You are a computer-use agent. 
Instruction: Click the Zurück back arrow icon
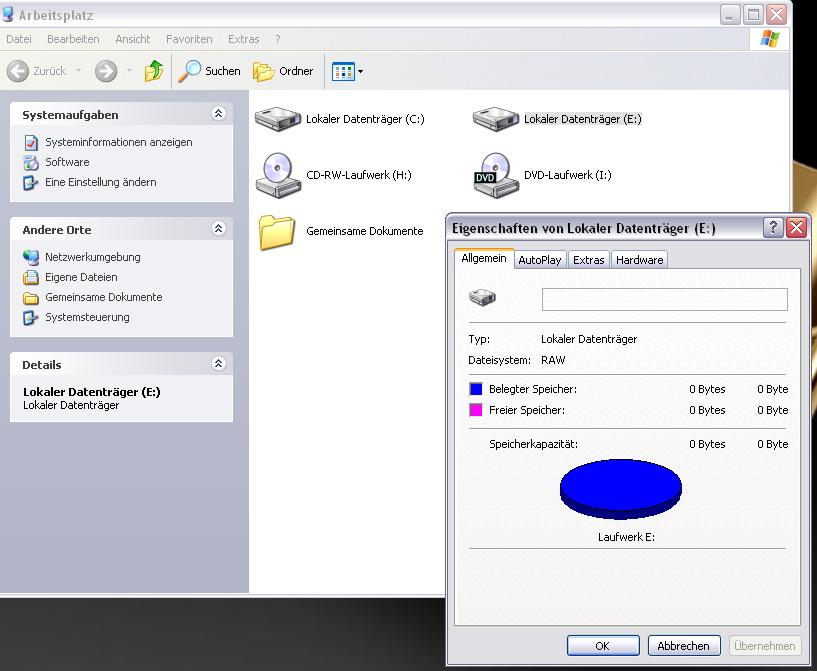tap(18, 71)
